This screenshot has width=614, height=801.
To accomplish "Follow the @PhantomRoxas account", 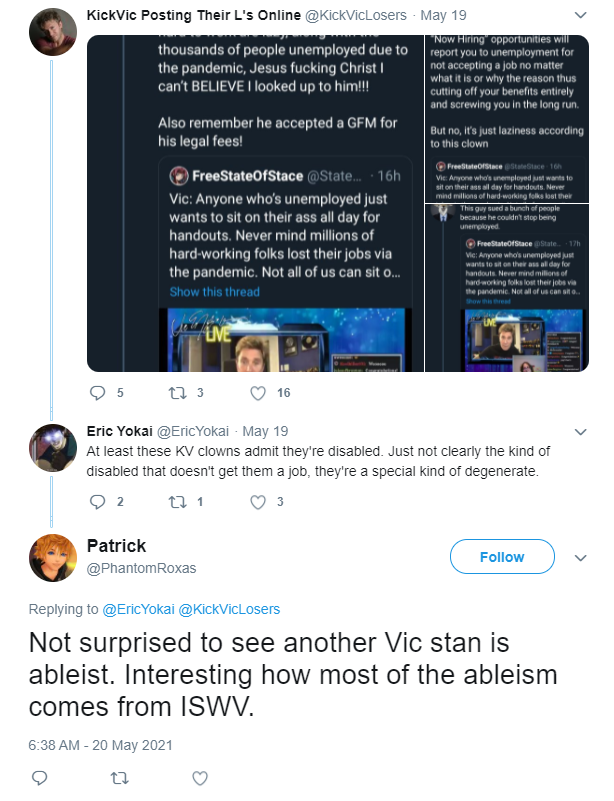I will (502, 557).
